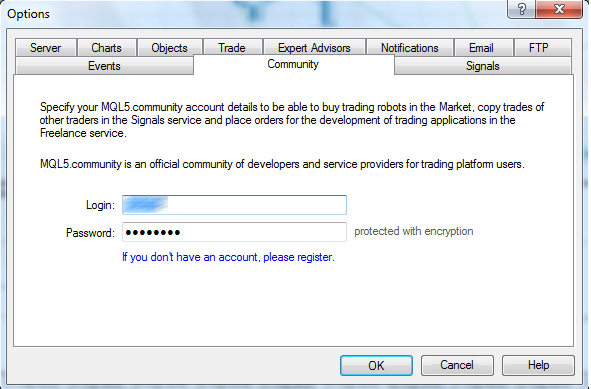Viewport: 591px width, 389px height.
Task: Open the Expert Advisors tab
Action: click(314, 48)
